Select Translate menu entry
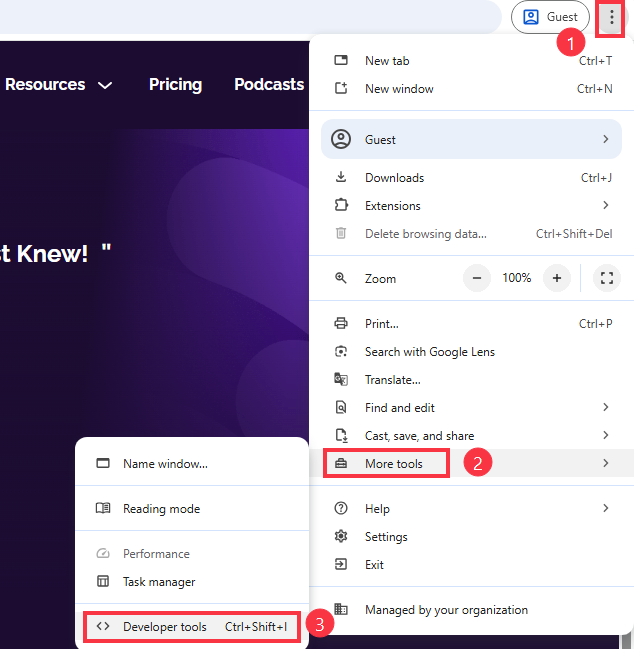This screenshot has width=634, height=649. click(x=472, y=380)
